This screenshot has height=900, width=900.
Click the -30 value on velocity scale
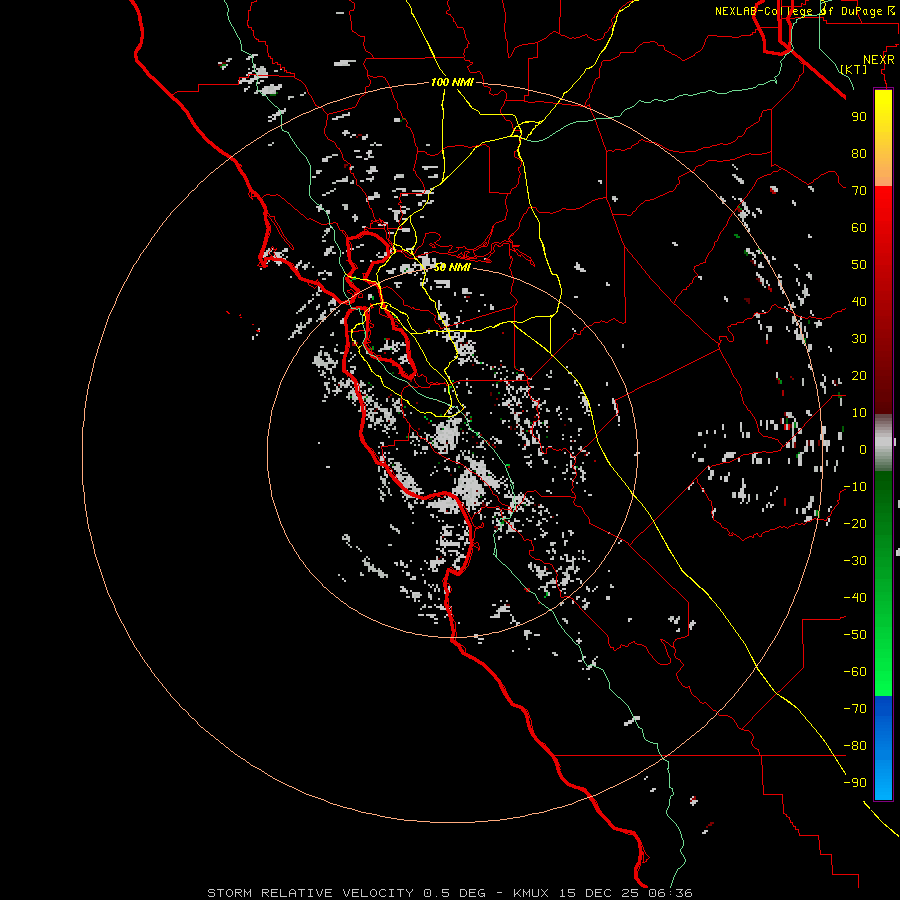(x=855, y=561)
